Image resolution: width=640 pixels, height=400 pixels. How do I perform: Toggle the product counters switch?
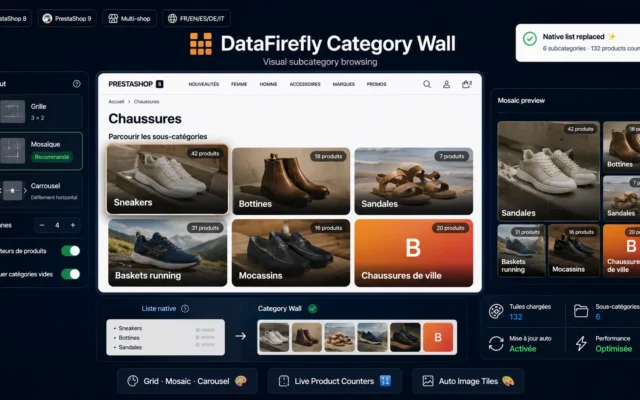[71, 251]
